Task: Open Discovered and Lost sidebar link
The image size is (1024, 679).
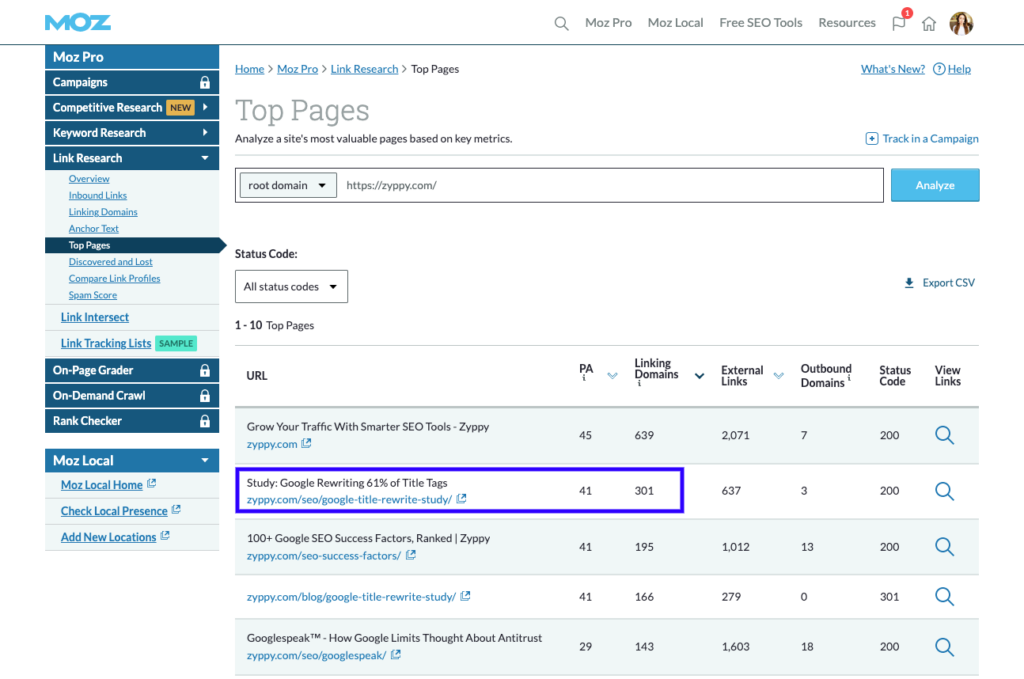Action: tap(110, 262)
